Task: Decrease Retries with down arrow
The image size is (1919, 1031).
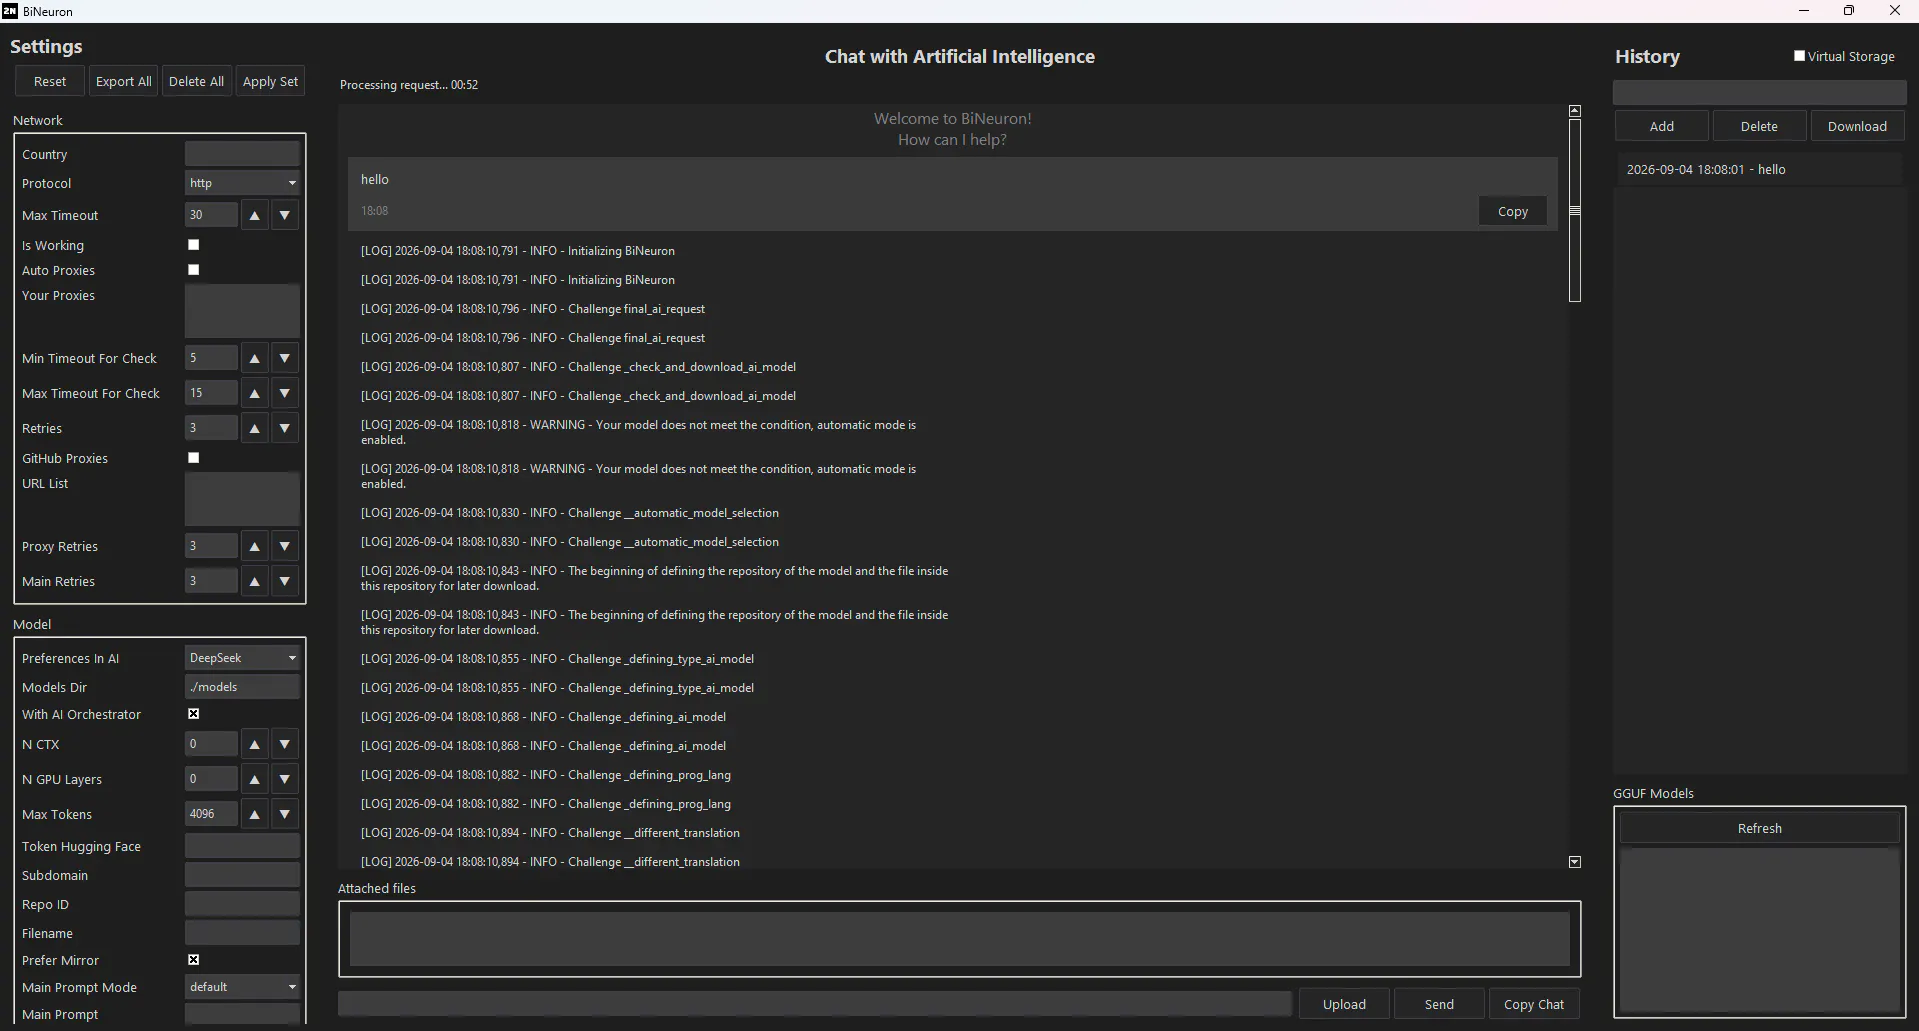Action: point(285,428)
